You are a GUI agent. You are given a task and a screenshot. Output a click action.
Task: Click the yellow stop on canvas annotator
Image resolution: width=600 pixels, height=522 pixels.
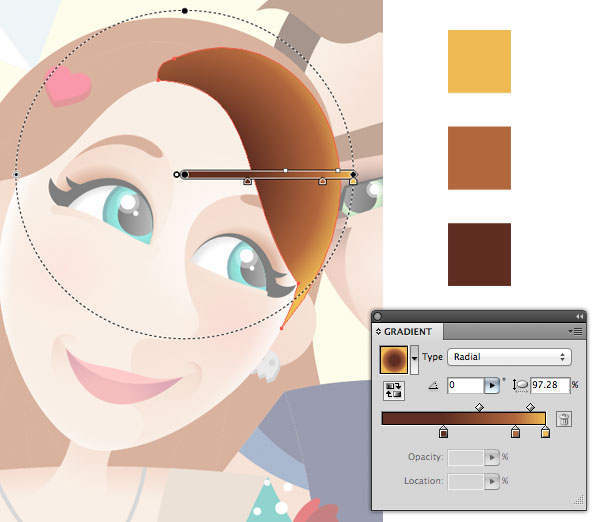(x=353, y=181)
